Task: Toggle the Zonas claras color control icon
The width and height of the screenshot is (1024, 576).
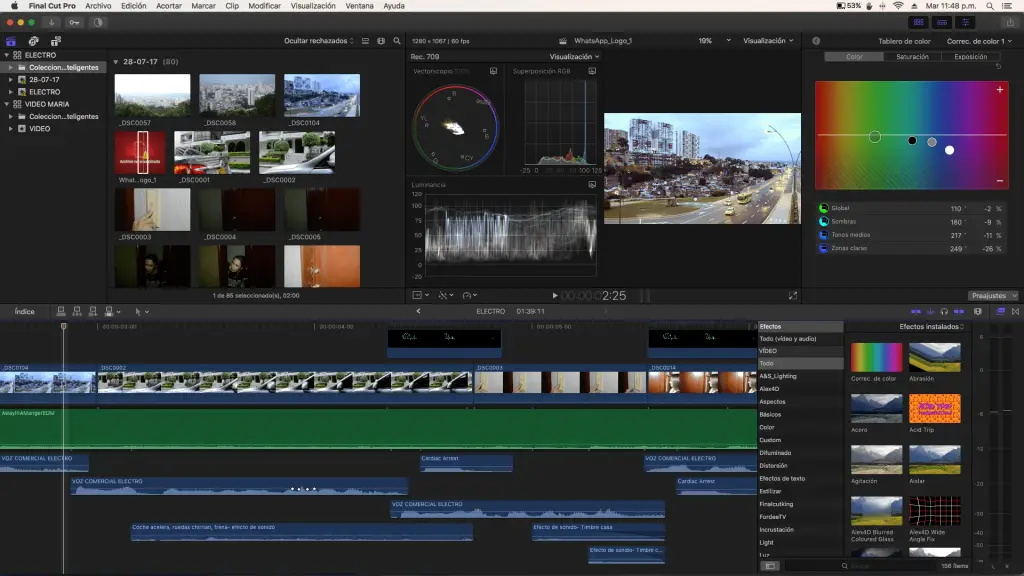Action: pos(823,247)
